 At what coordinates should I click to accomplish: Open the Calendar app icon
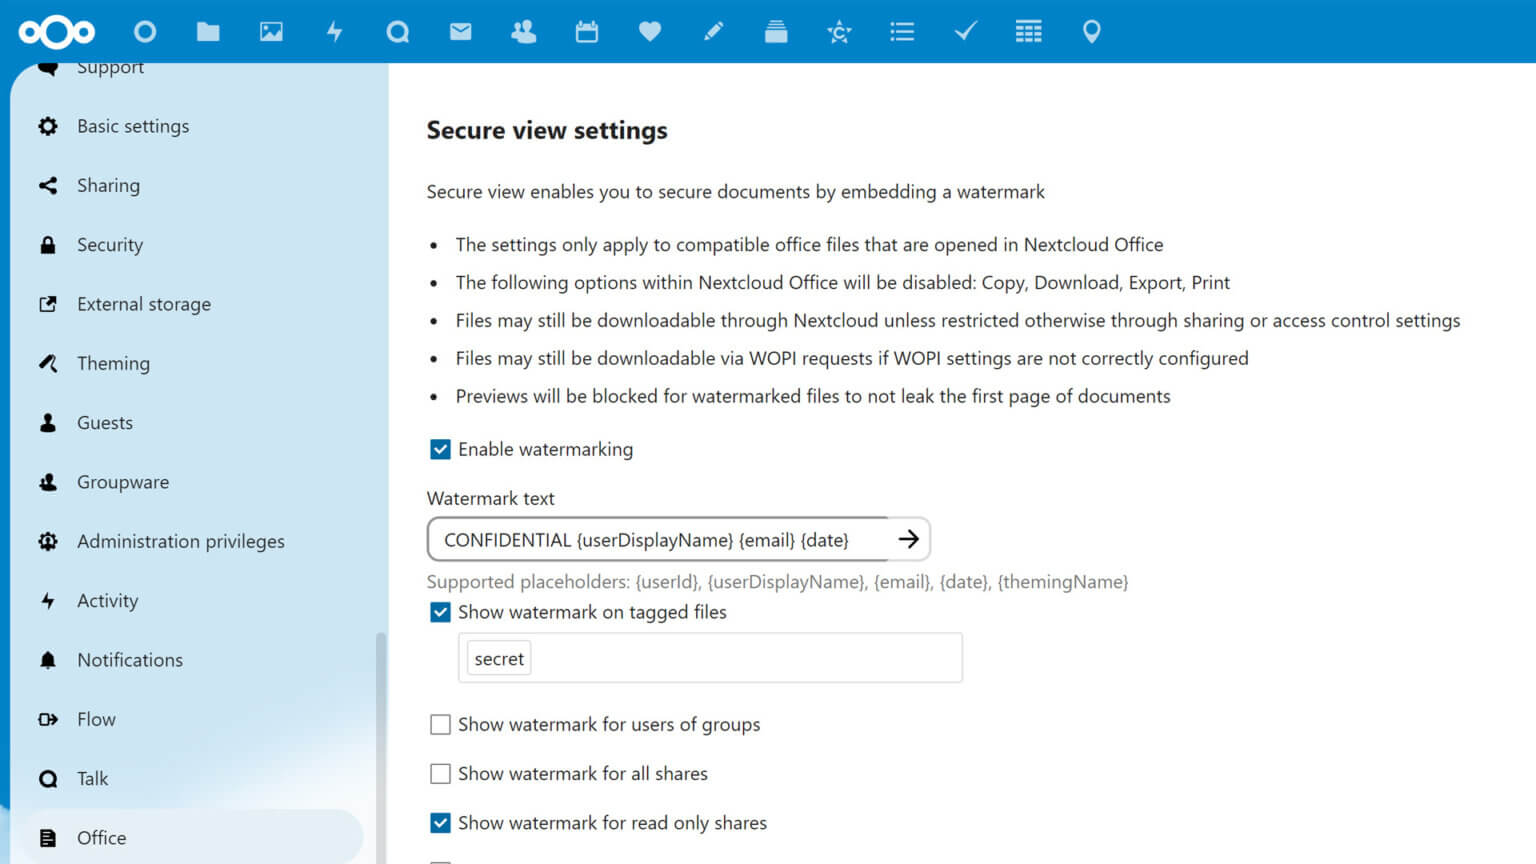tap(587, 31)
